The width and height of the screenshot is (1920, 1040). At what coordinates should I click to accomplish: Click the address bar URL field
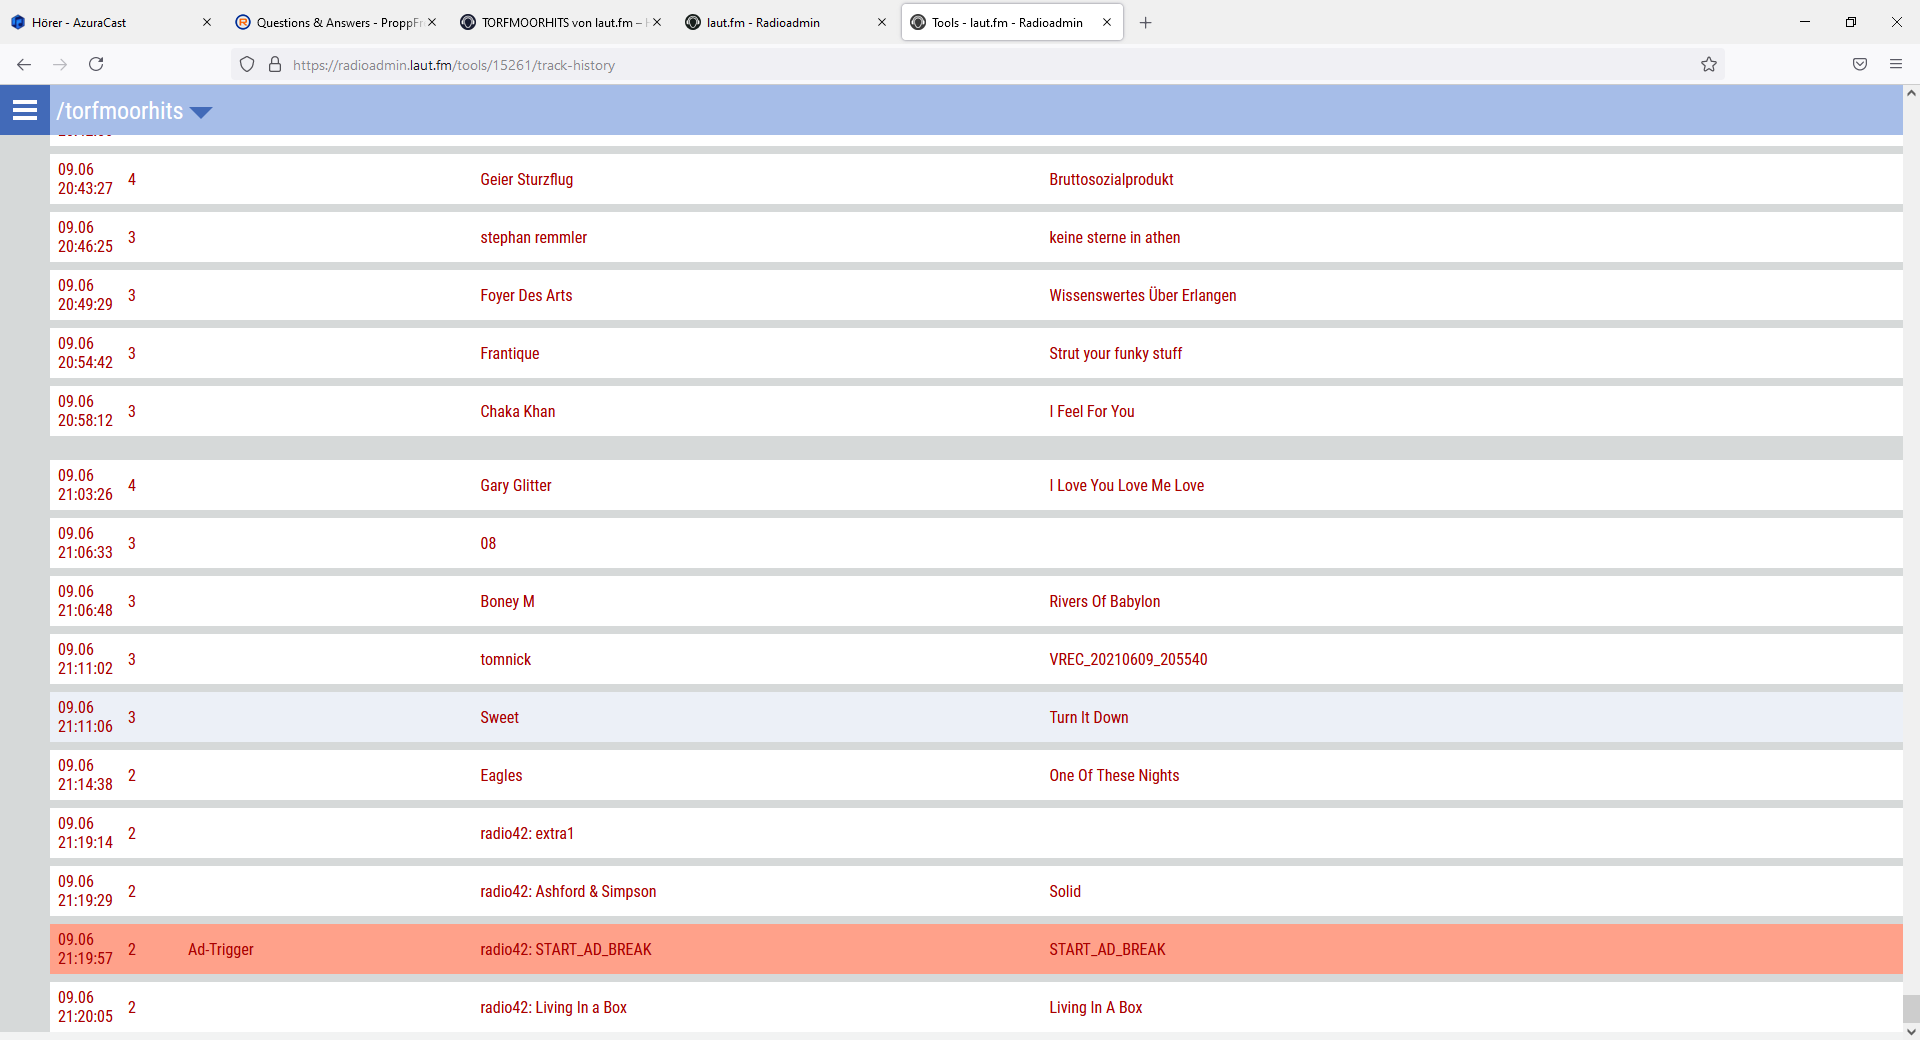click(x=980, y=65)
